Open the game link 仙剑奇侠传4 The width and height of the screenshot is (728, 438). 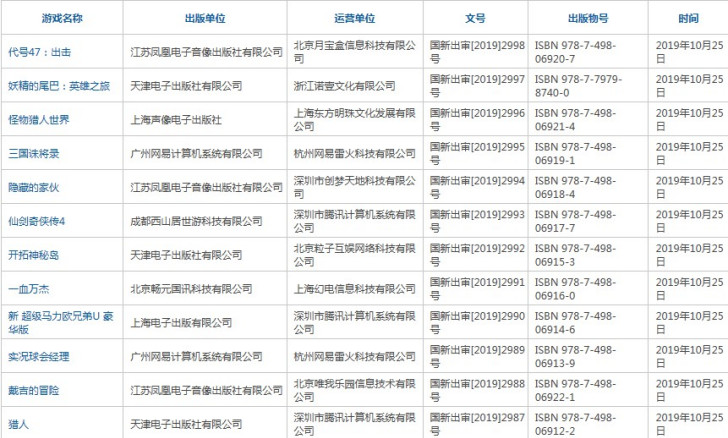click(x=36, y=222)
